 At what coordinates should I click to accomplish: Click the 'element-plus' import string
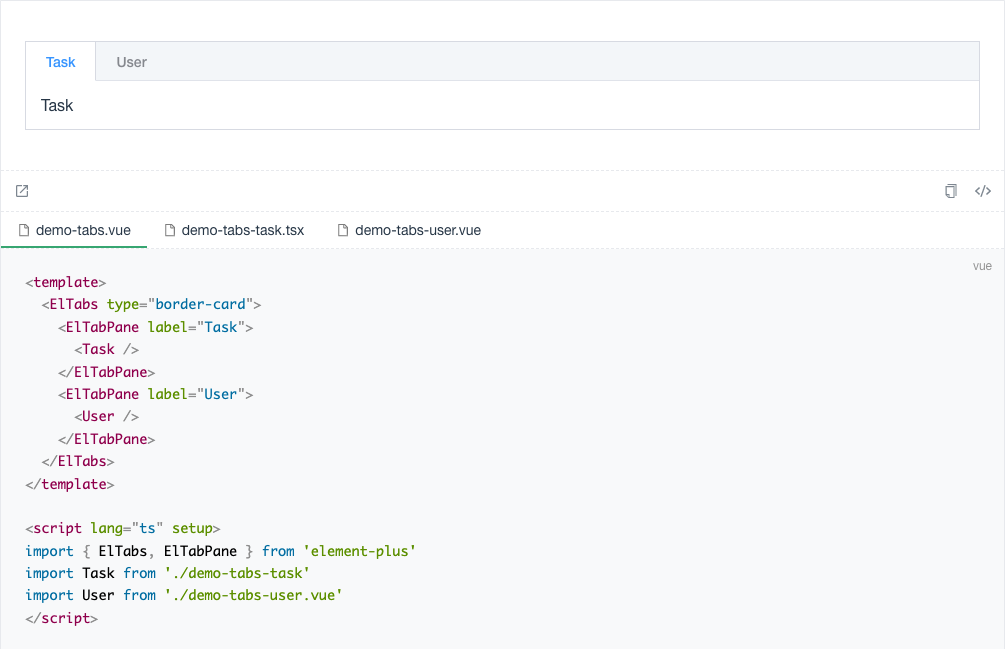pyautogui.click(x=360, y=551)
